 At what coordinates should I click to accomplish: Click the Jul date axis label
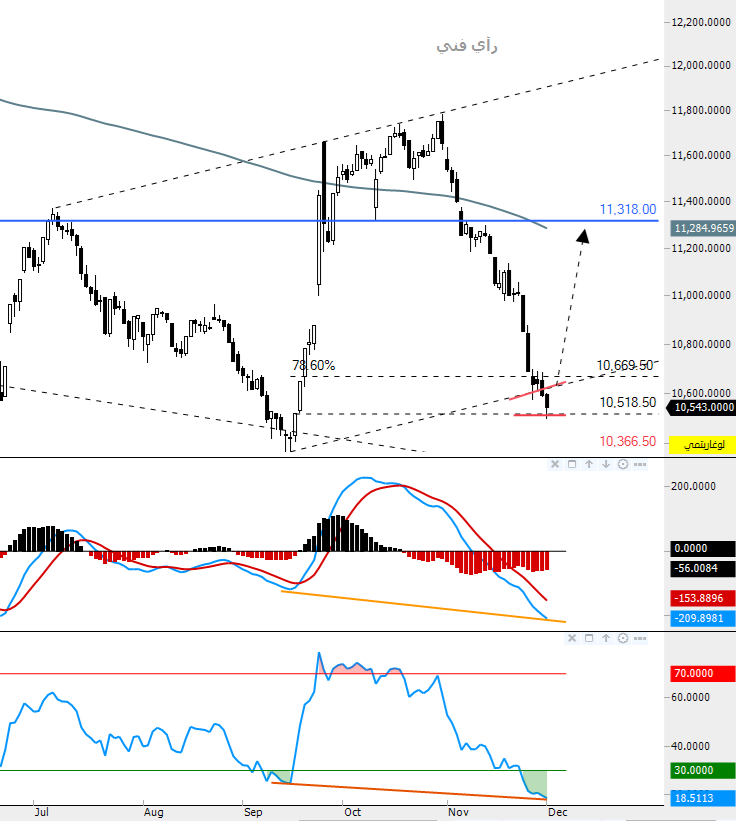point(42,812)
